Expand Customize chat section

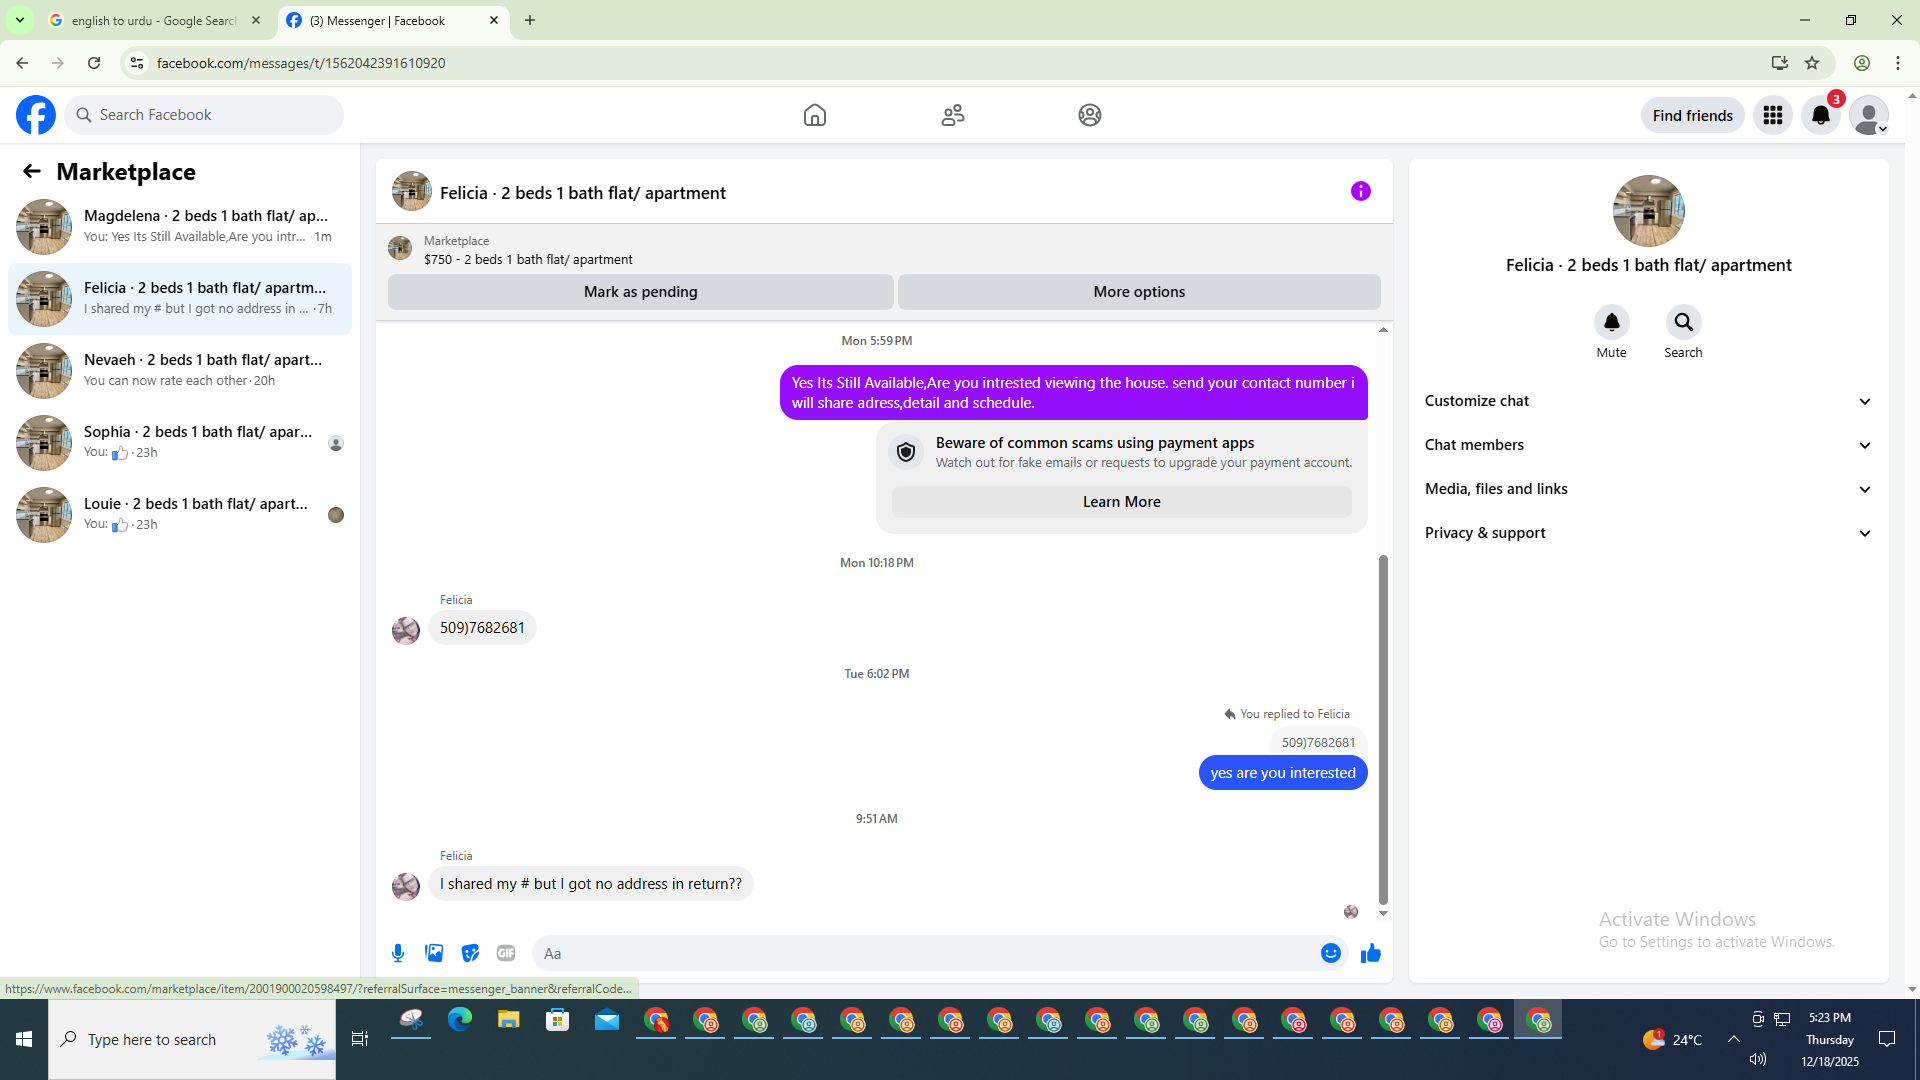coord(1648,401)
